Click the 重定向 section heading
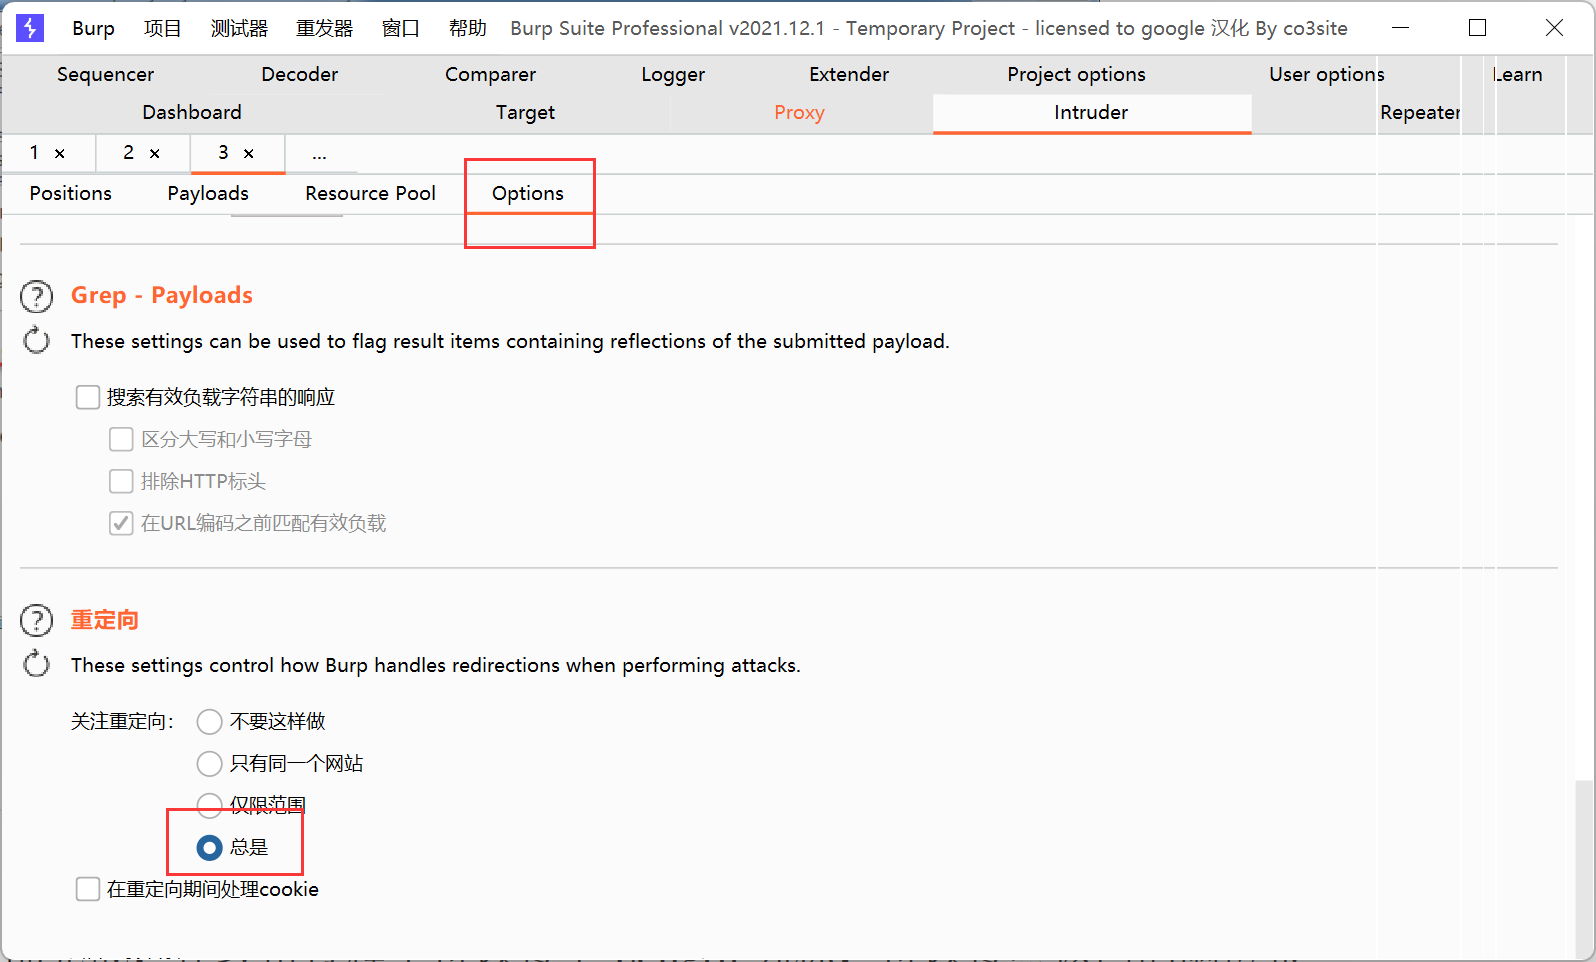Screen dimensions: 1596x962 [x=105, y=619]
